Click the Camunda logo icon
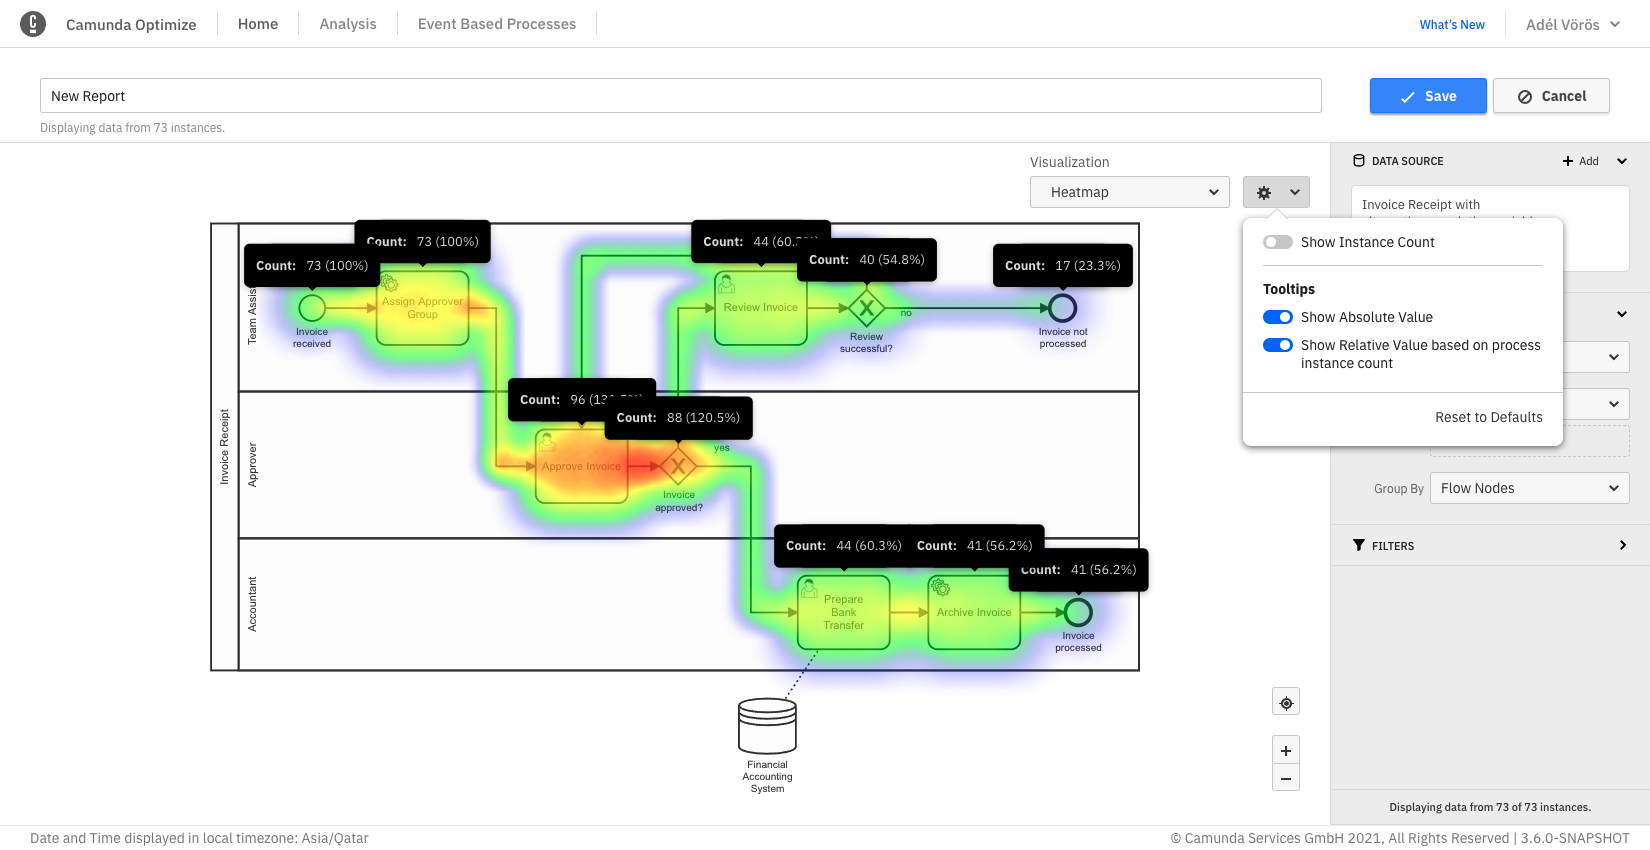This screenshot has height=850, width=1650. coord(33,24)
